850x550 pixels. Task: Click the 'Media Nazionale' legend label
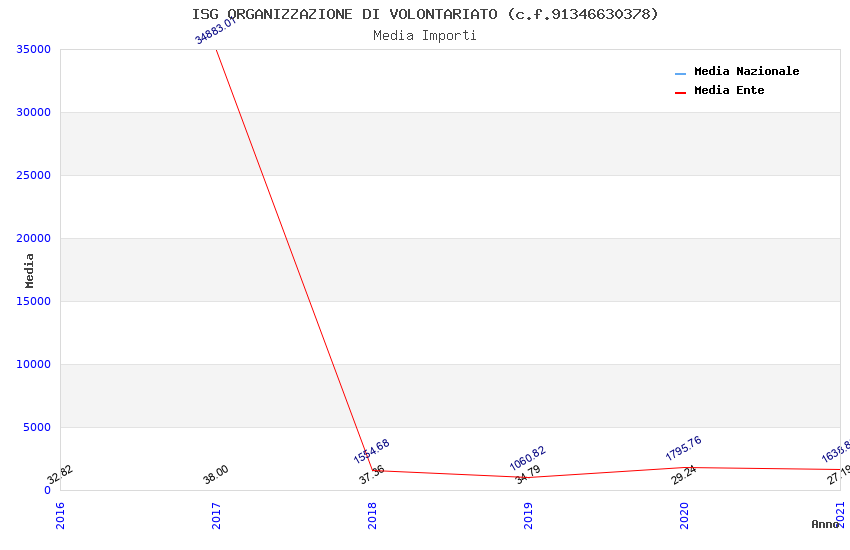tap(746, 71)
